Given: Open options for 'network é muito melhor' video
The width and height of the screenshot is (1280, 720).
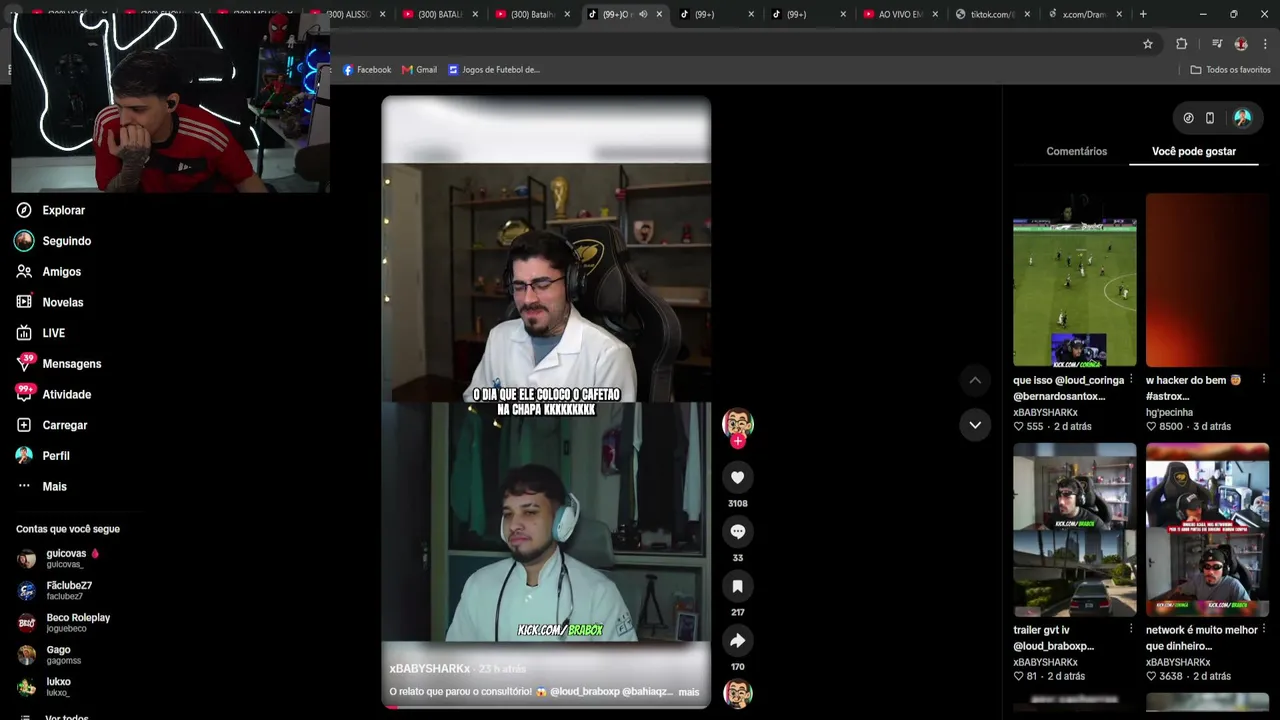Looking at the screenshot, I should [x=1264, y=630].
